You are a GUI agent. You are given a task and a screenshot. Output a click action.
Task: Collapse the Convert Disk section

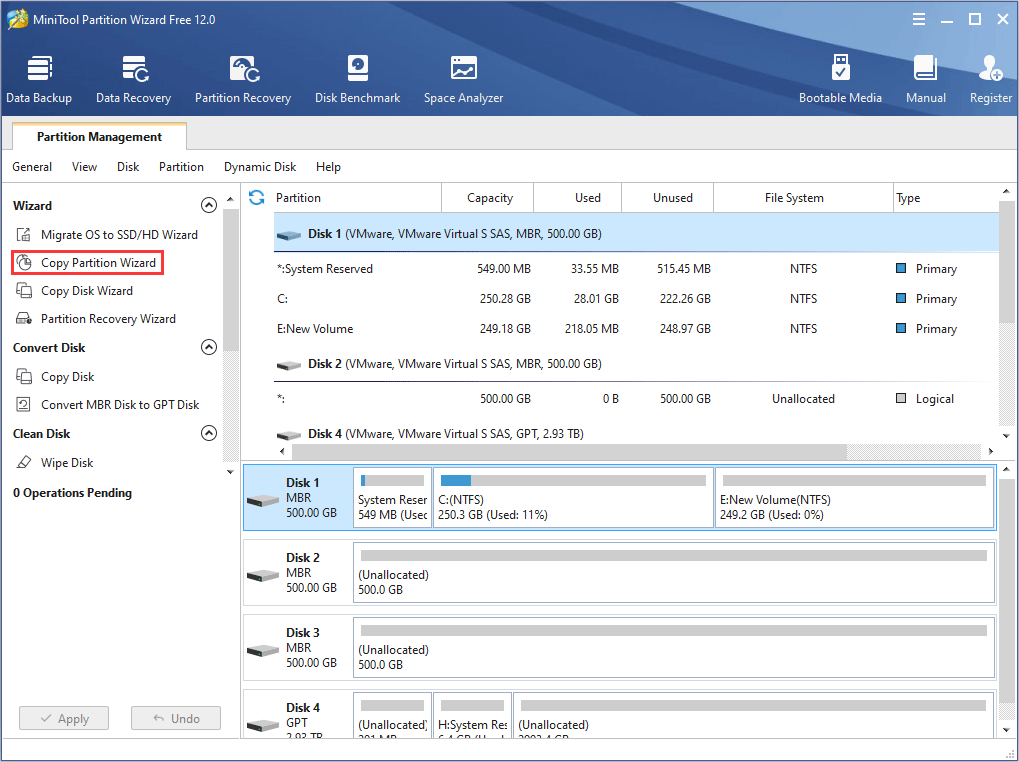(x=209, y=347)
